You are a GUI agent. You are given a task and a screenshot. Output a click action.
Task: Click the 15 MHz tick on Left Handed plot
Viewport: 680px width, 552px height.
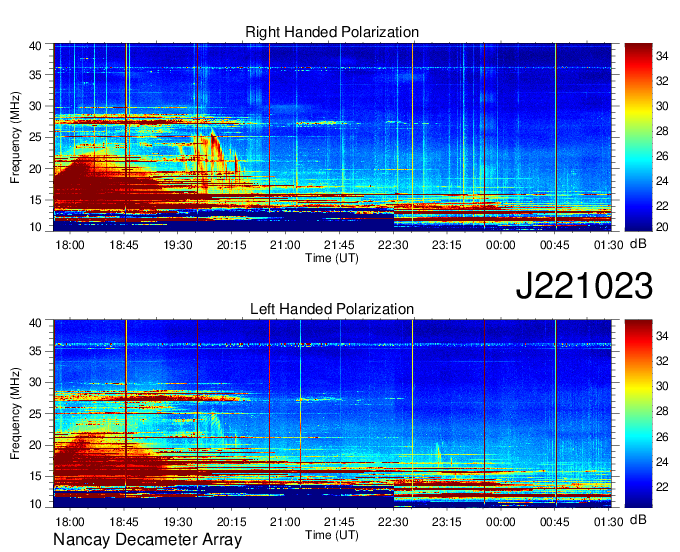[36, 476]
